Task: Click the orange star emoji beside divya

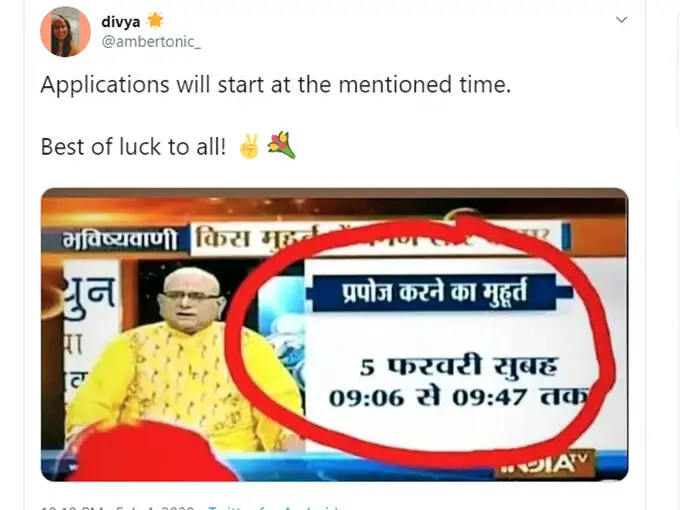Action: 155,20
